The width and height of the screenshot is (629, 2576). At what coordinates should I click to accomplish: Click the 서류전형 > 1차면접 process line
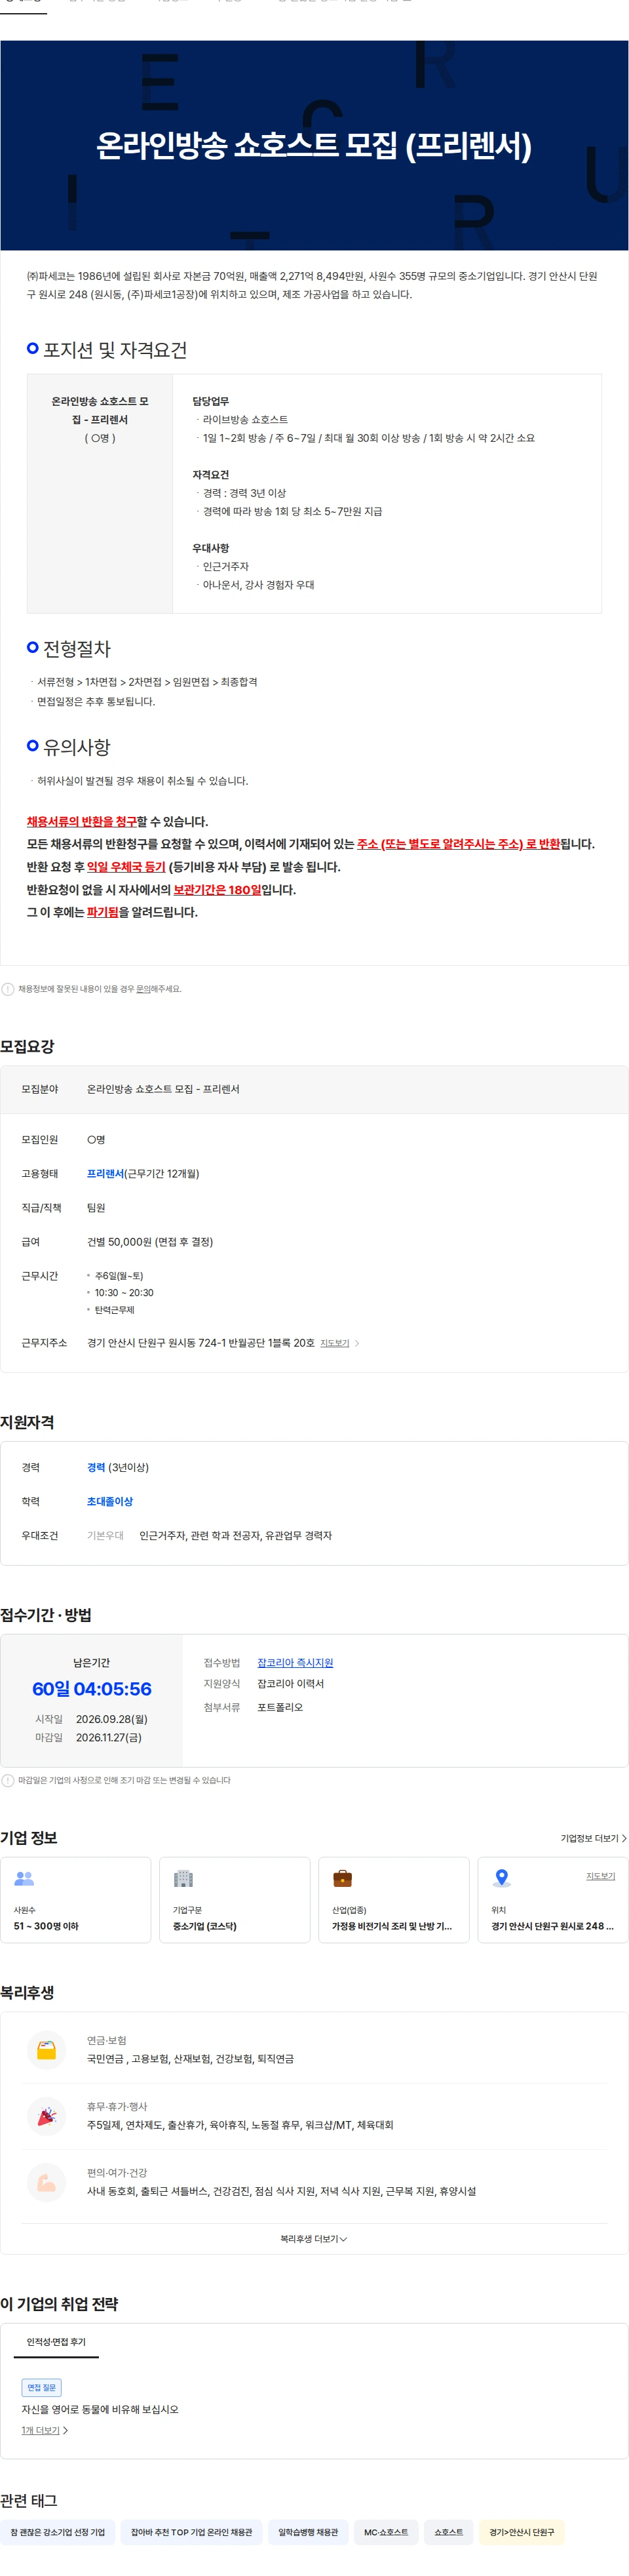(147, 682)
